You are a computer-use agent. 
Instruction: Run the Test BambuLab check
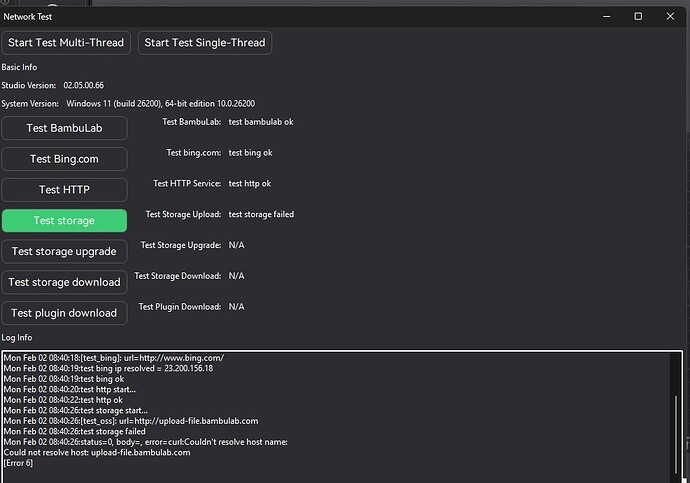pyautogui.click(x=64, y=128)
